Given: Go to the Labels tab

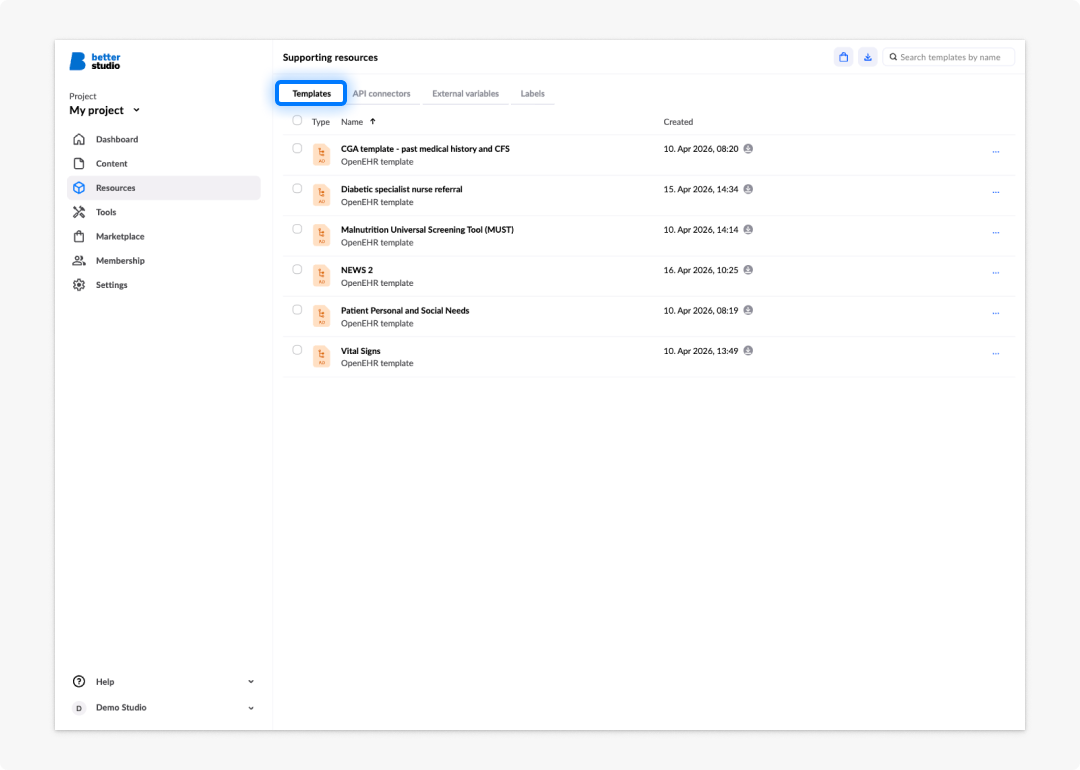Looking at the screenshot, I should pos(532,94).
